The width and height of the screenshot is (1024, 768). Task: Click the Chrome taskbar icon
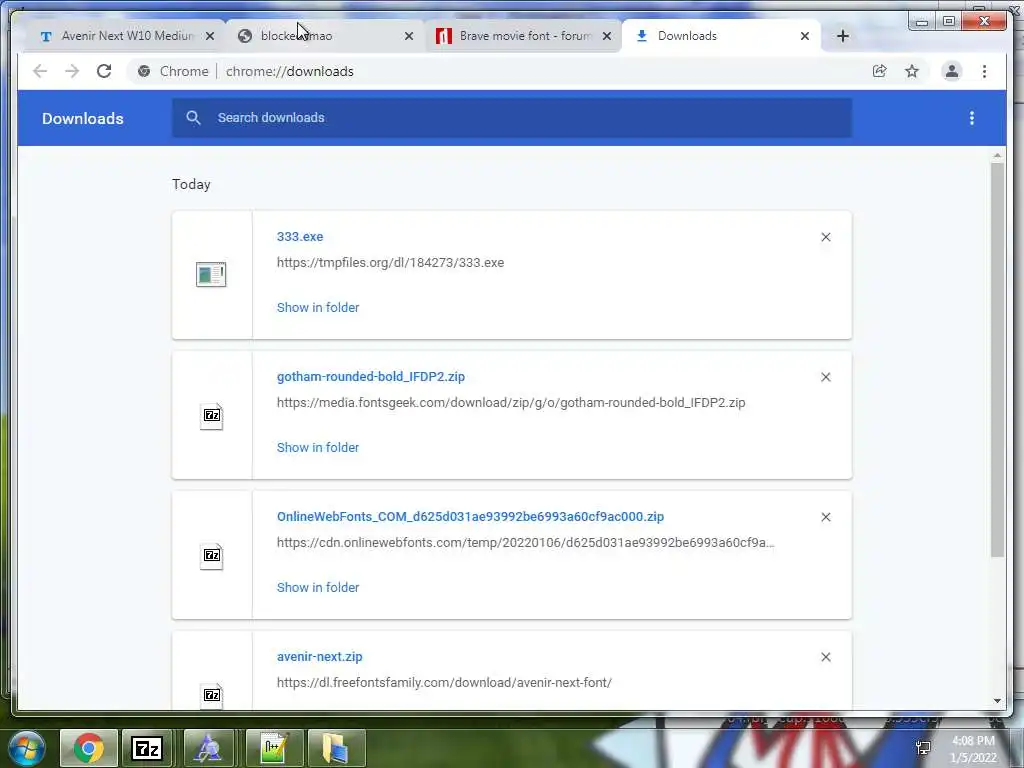(x=89, y=748)
